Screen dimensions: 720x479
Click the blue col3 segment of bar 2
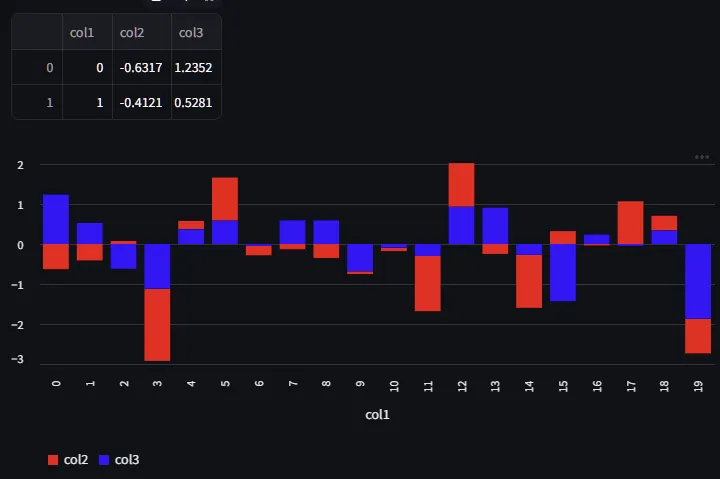point(124,256)
